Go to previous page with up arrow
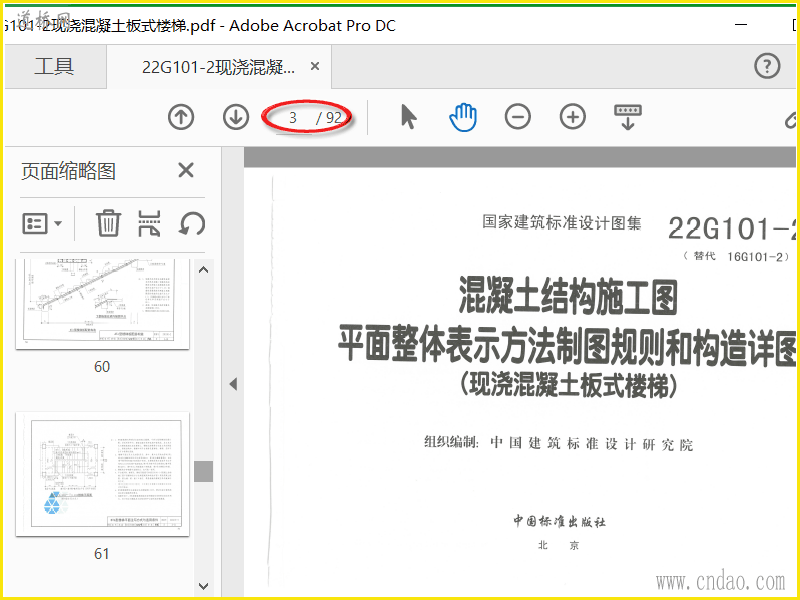Viewport: 800px width, 600px height. pyautogui.click(x=181, y=117)
